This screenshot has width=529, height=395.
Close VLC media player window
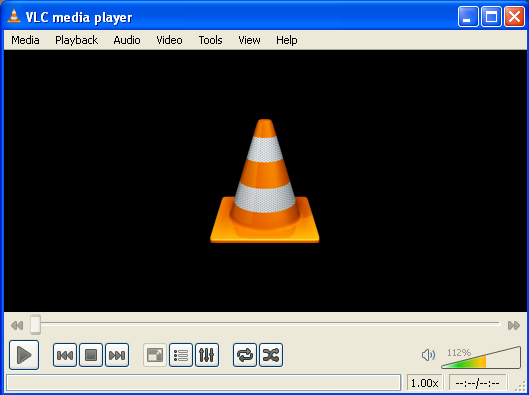click(x=514, y=16)
